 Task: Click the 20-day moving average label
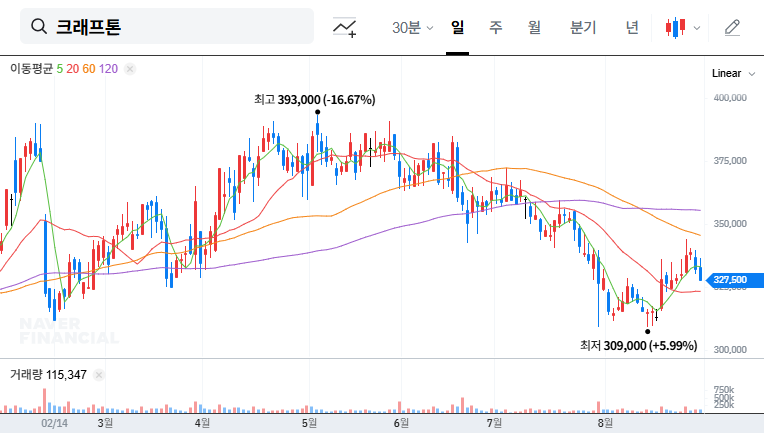tap(73, 69)
